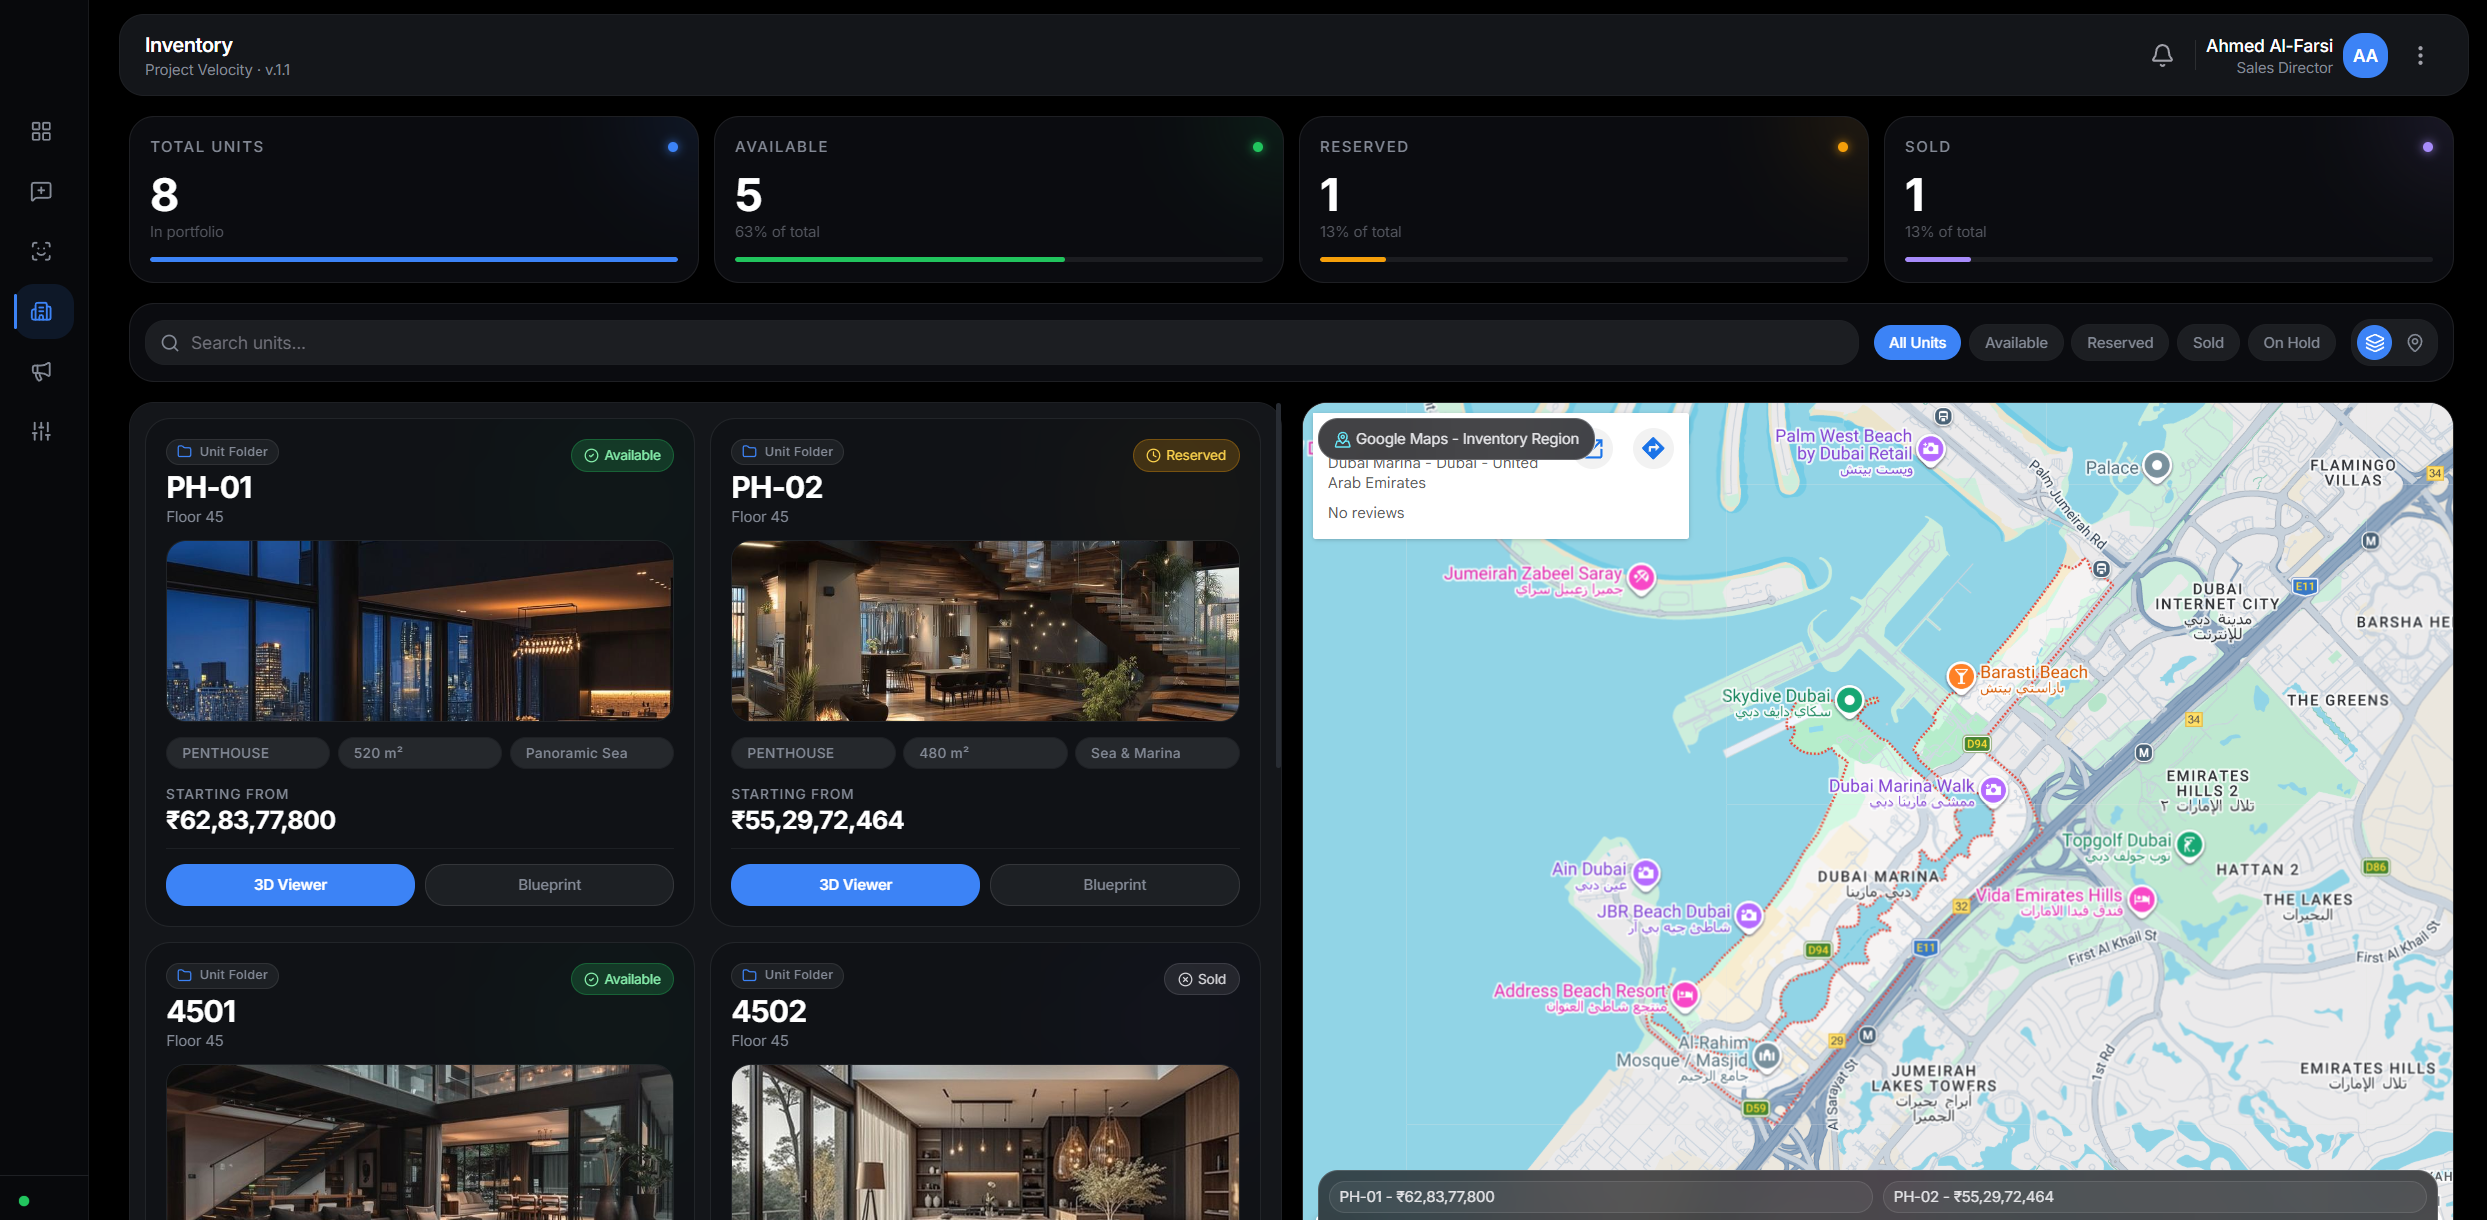
Task: Click the 520 m² area tag
Action: pos(420,753)
